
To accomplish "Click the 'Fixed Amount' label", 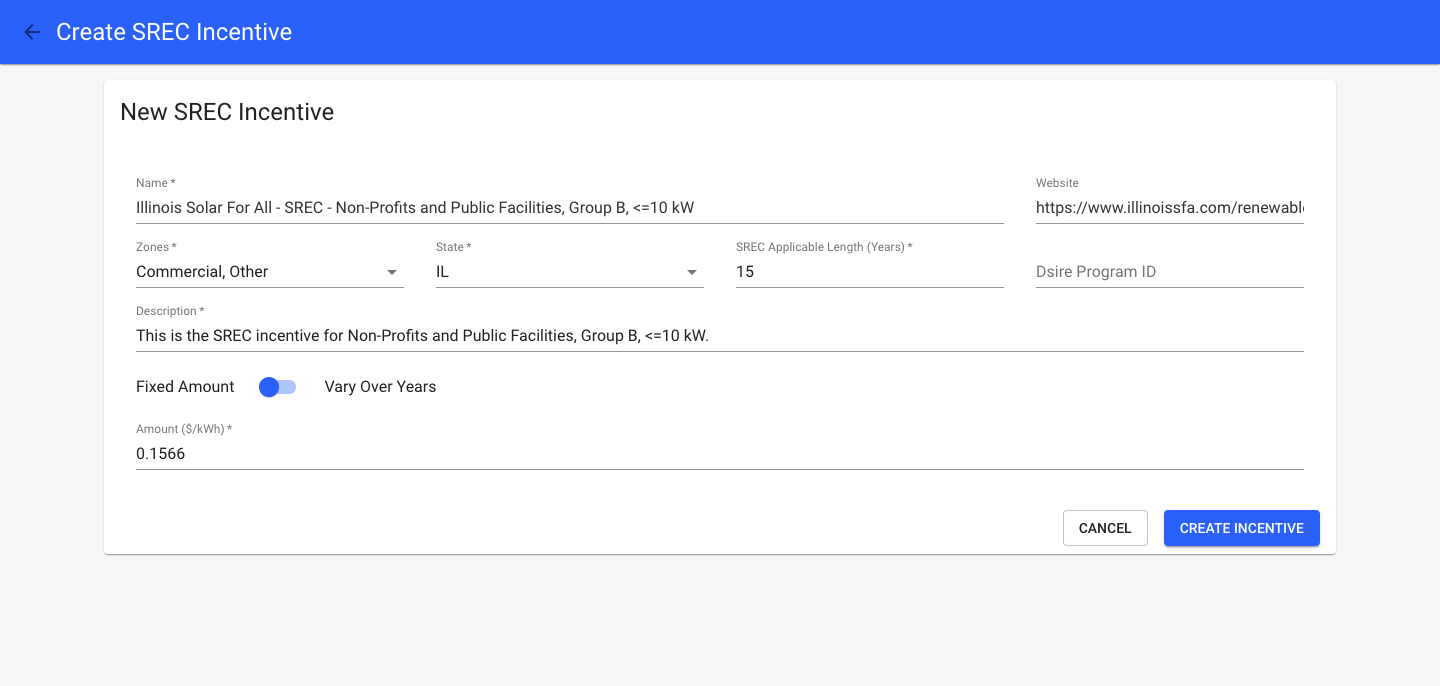I will (185, 387).
